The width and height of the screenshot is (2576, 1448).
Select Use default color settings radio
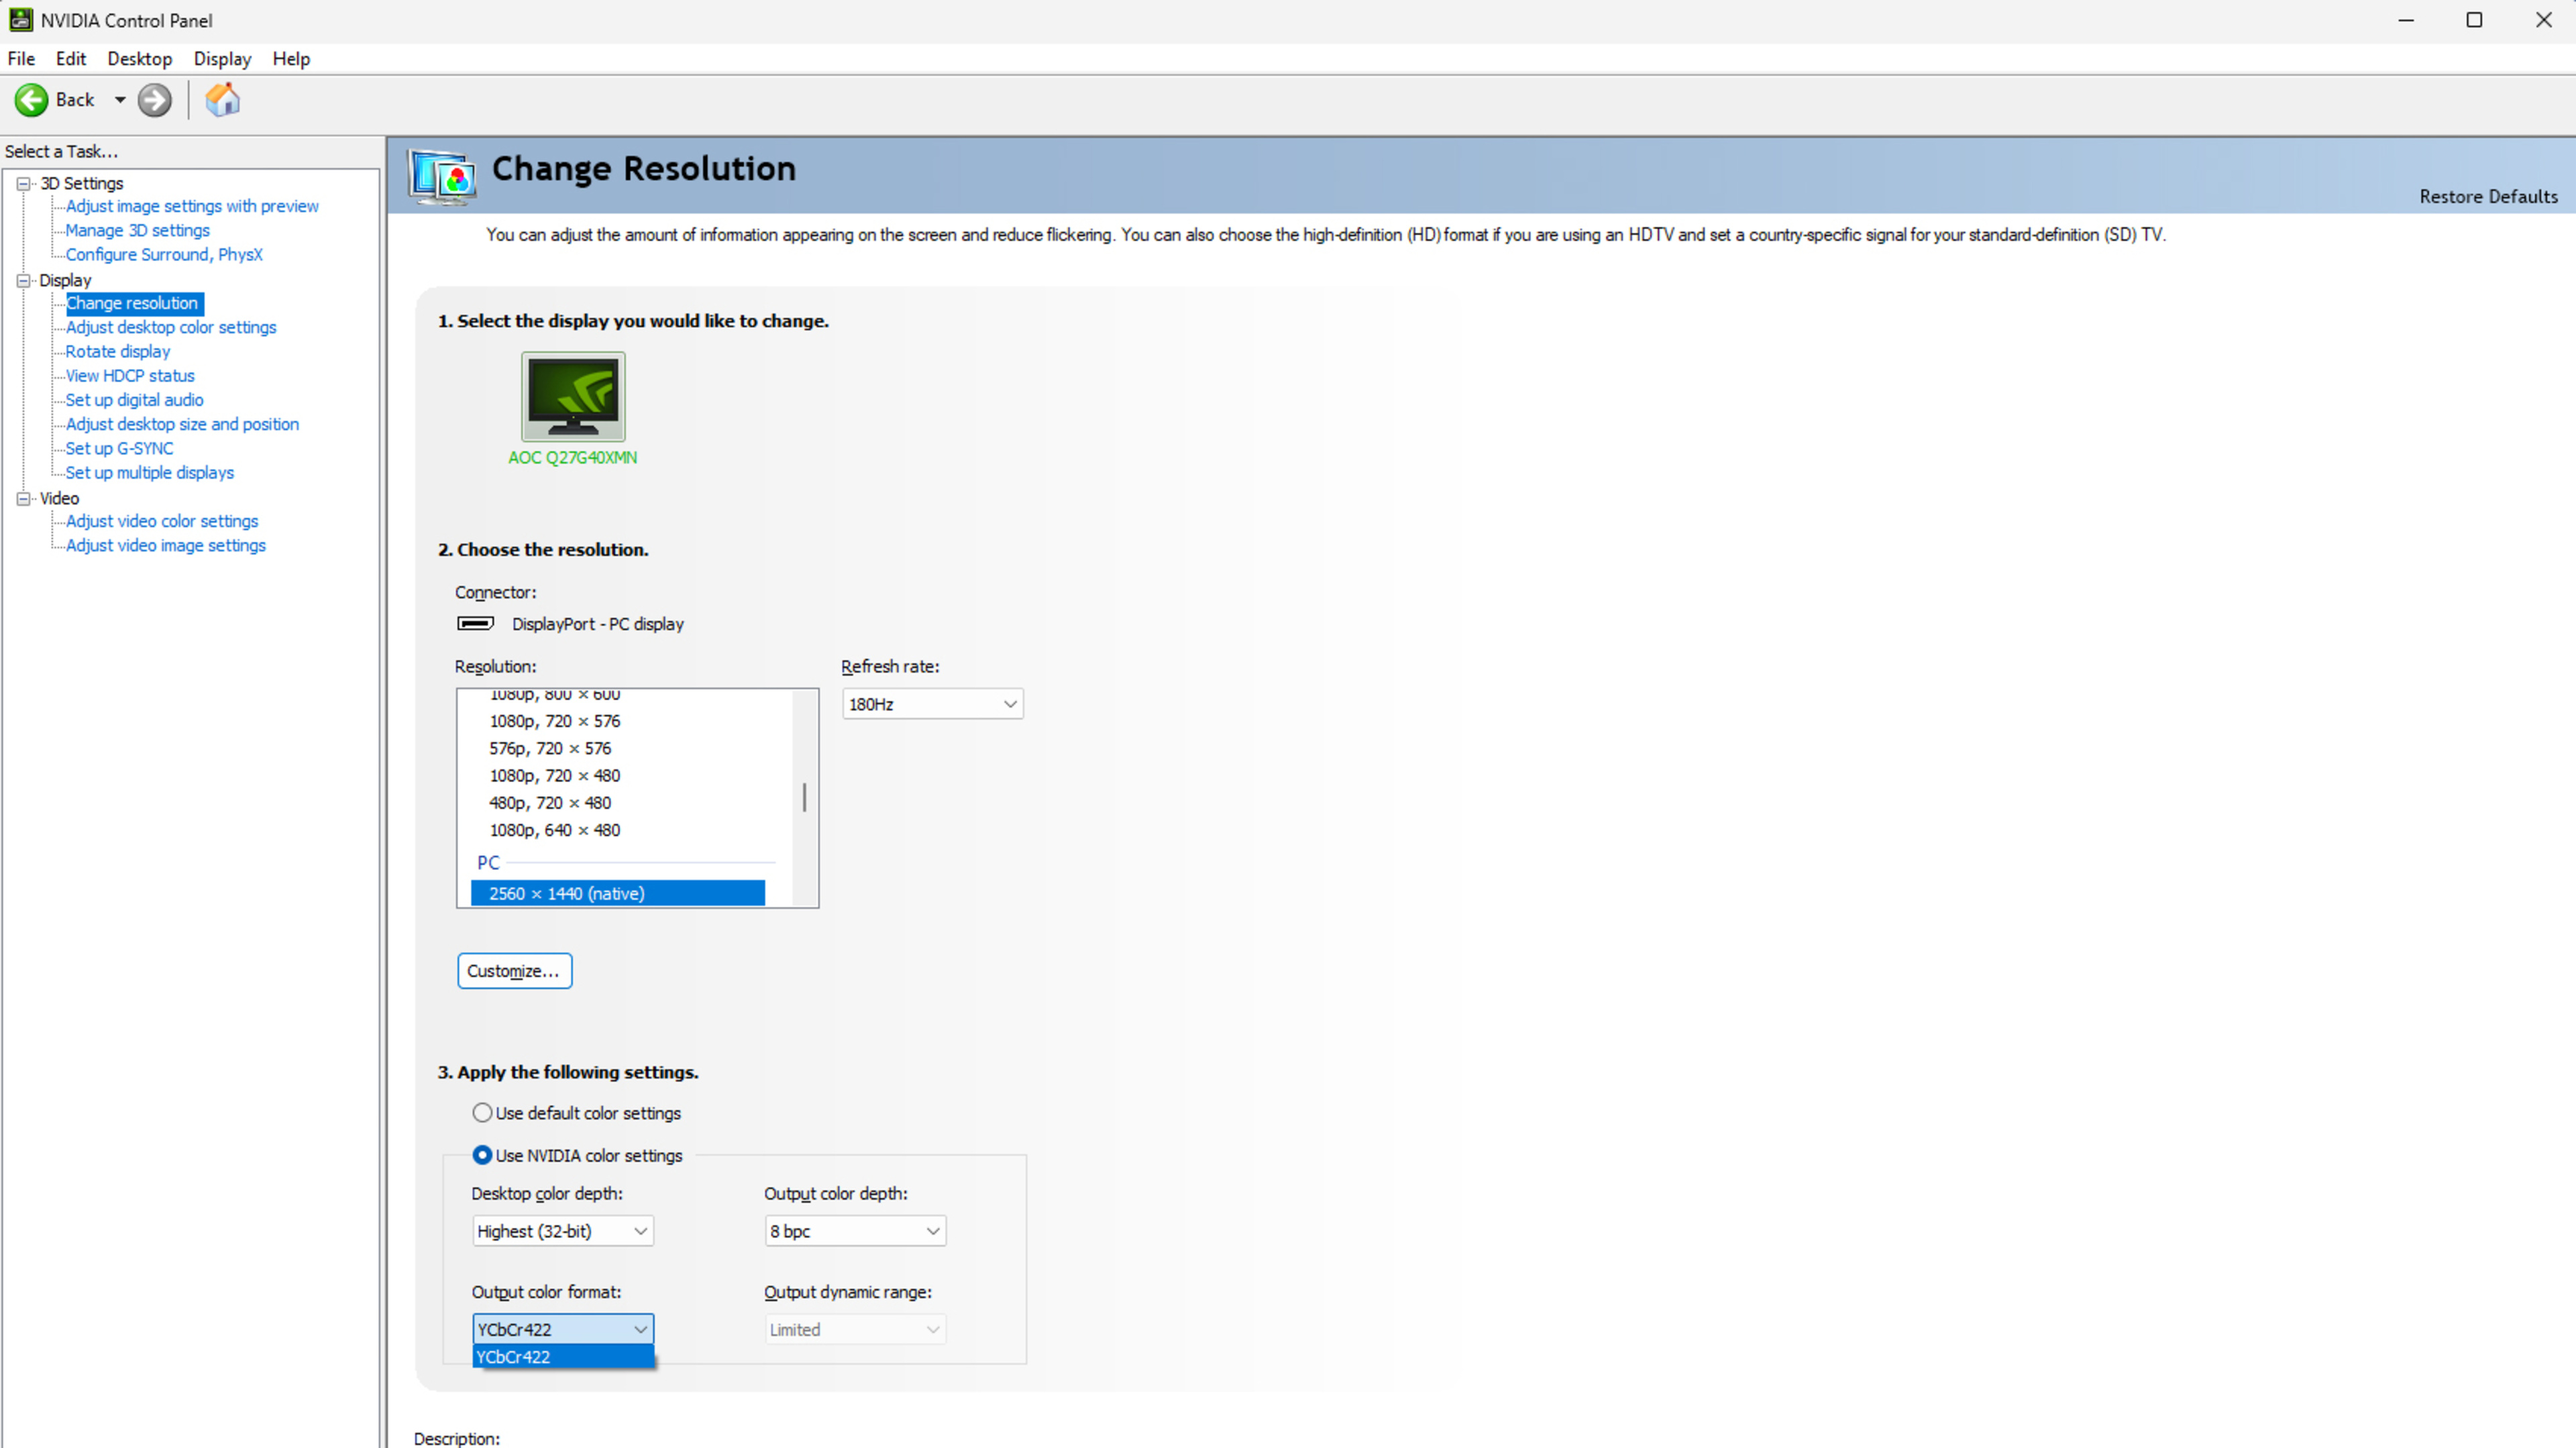click(x=482, y=1113)
